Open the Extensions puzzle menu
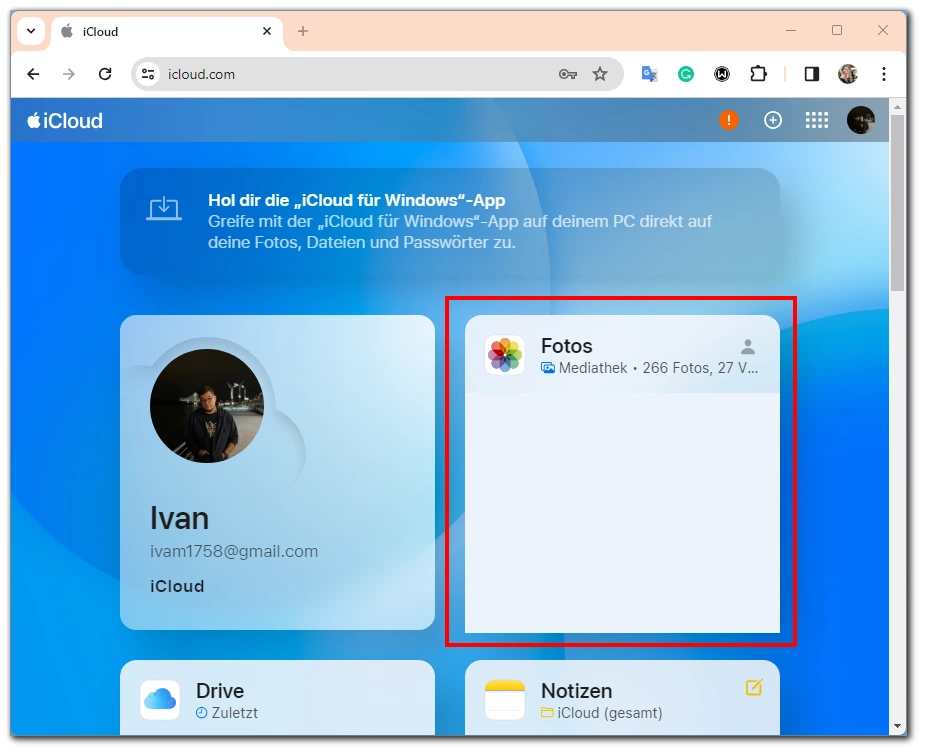 [x=758, y=74]
